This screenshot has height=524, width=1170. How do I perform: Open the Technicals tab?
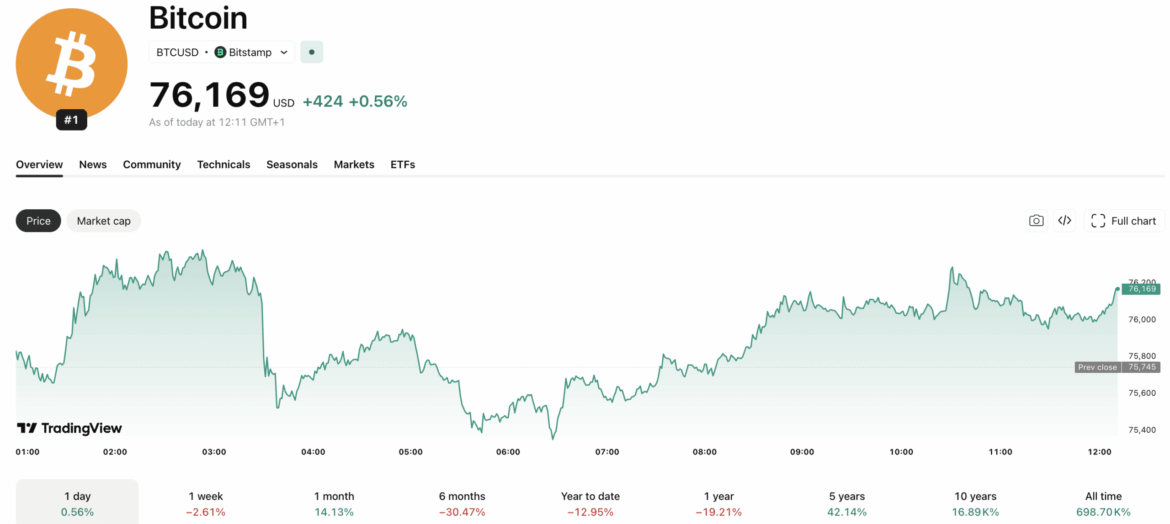pyautogui.click(x=223, y=164)
